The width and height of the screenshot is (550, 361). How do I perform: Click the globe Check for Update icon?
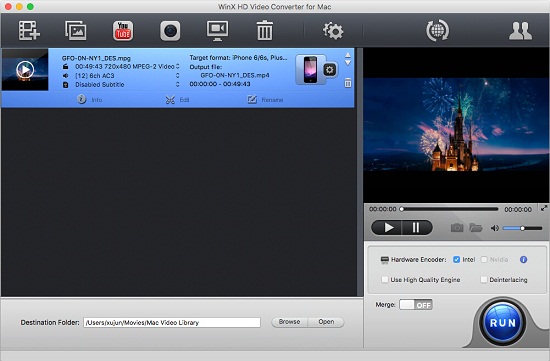pos(437,31)
